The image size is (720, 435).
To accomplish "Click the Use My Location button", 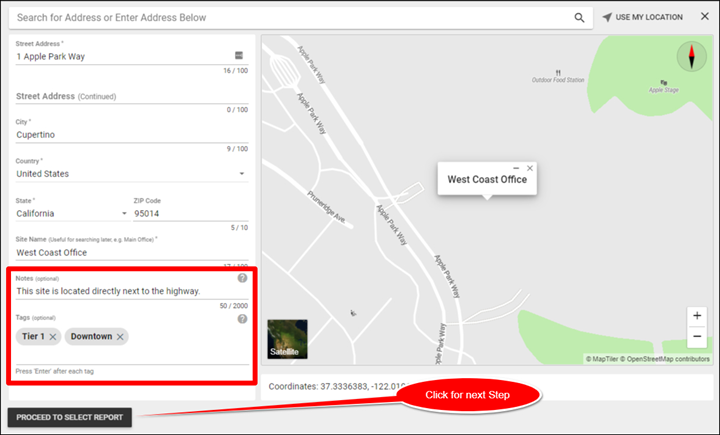I will tap(642, 17).
